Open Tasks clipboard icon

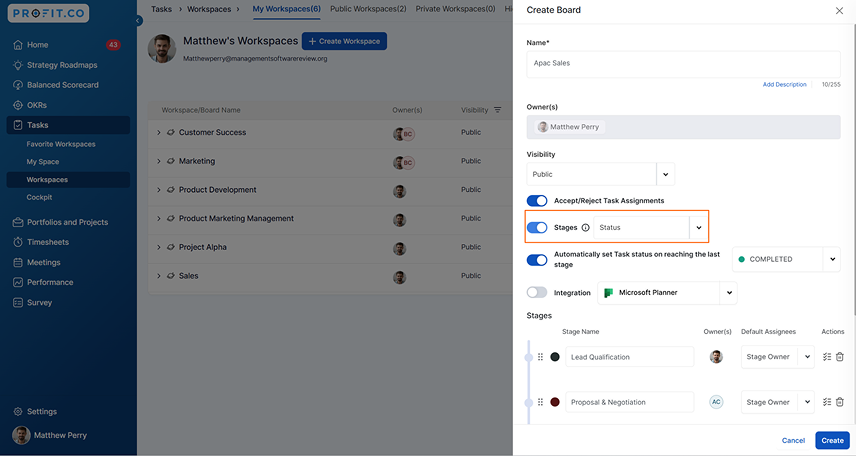pos(18,125)
